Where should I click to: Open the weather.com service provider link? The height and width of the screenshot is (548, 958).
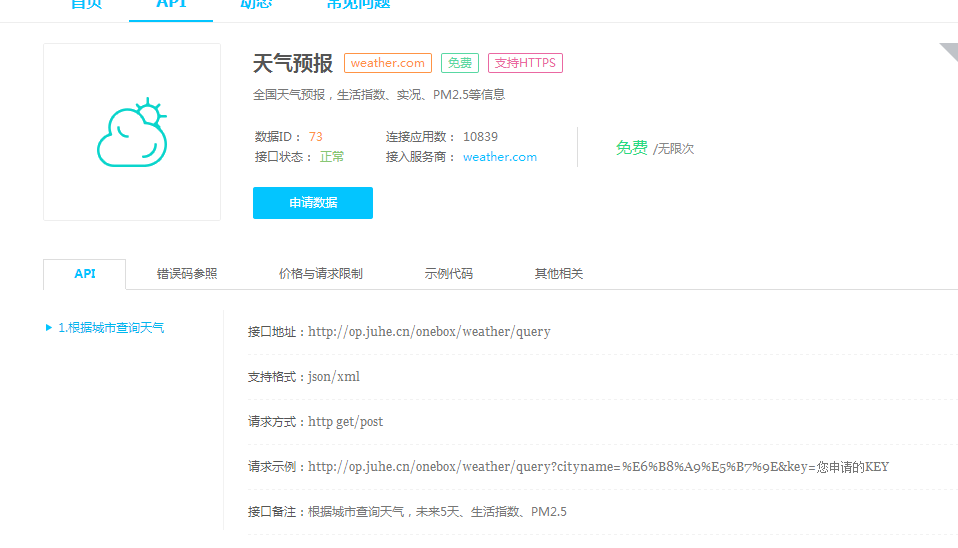[500, 157]
